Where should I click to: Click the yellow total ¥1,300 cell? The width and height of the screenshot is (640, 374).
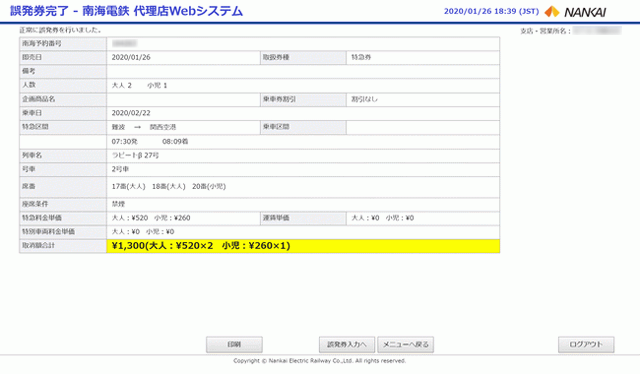(303, 246)
